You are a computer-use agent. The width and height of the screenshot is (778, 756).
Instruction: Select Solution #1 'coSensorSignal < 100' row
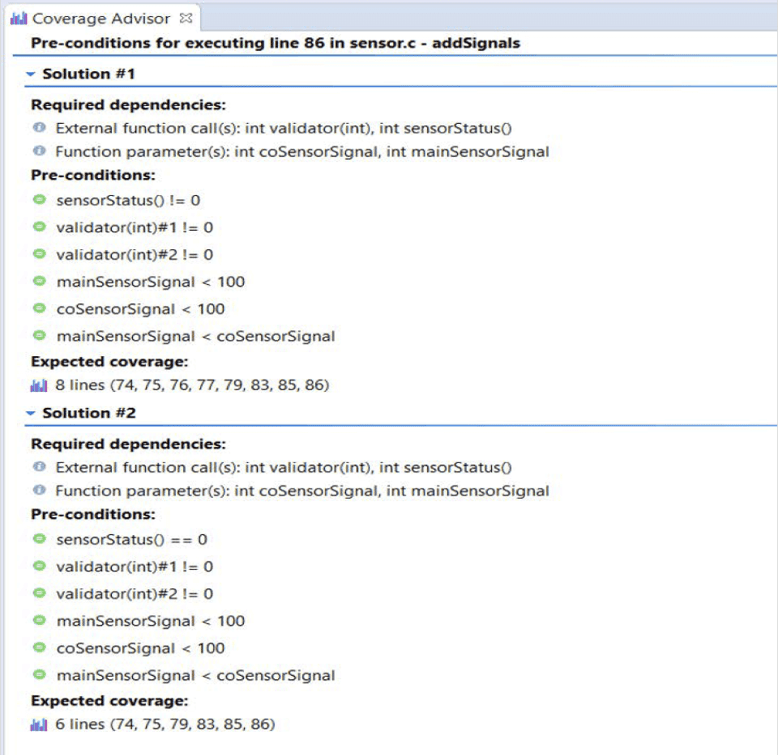[140, 309]
